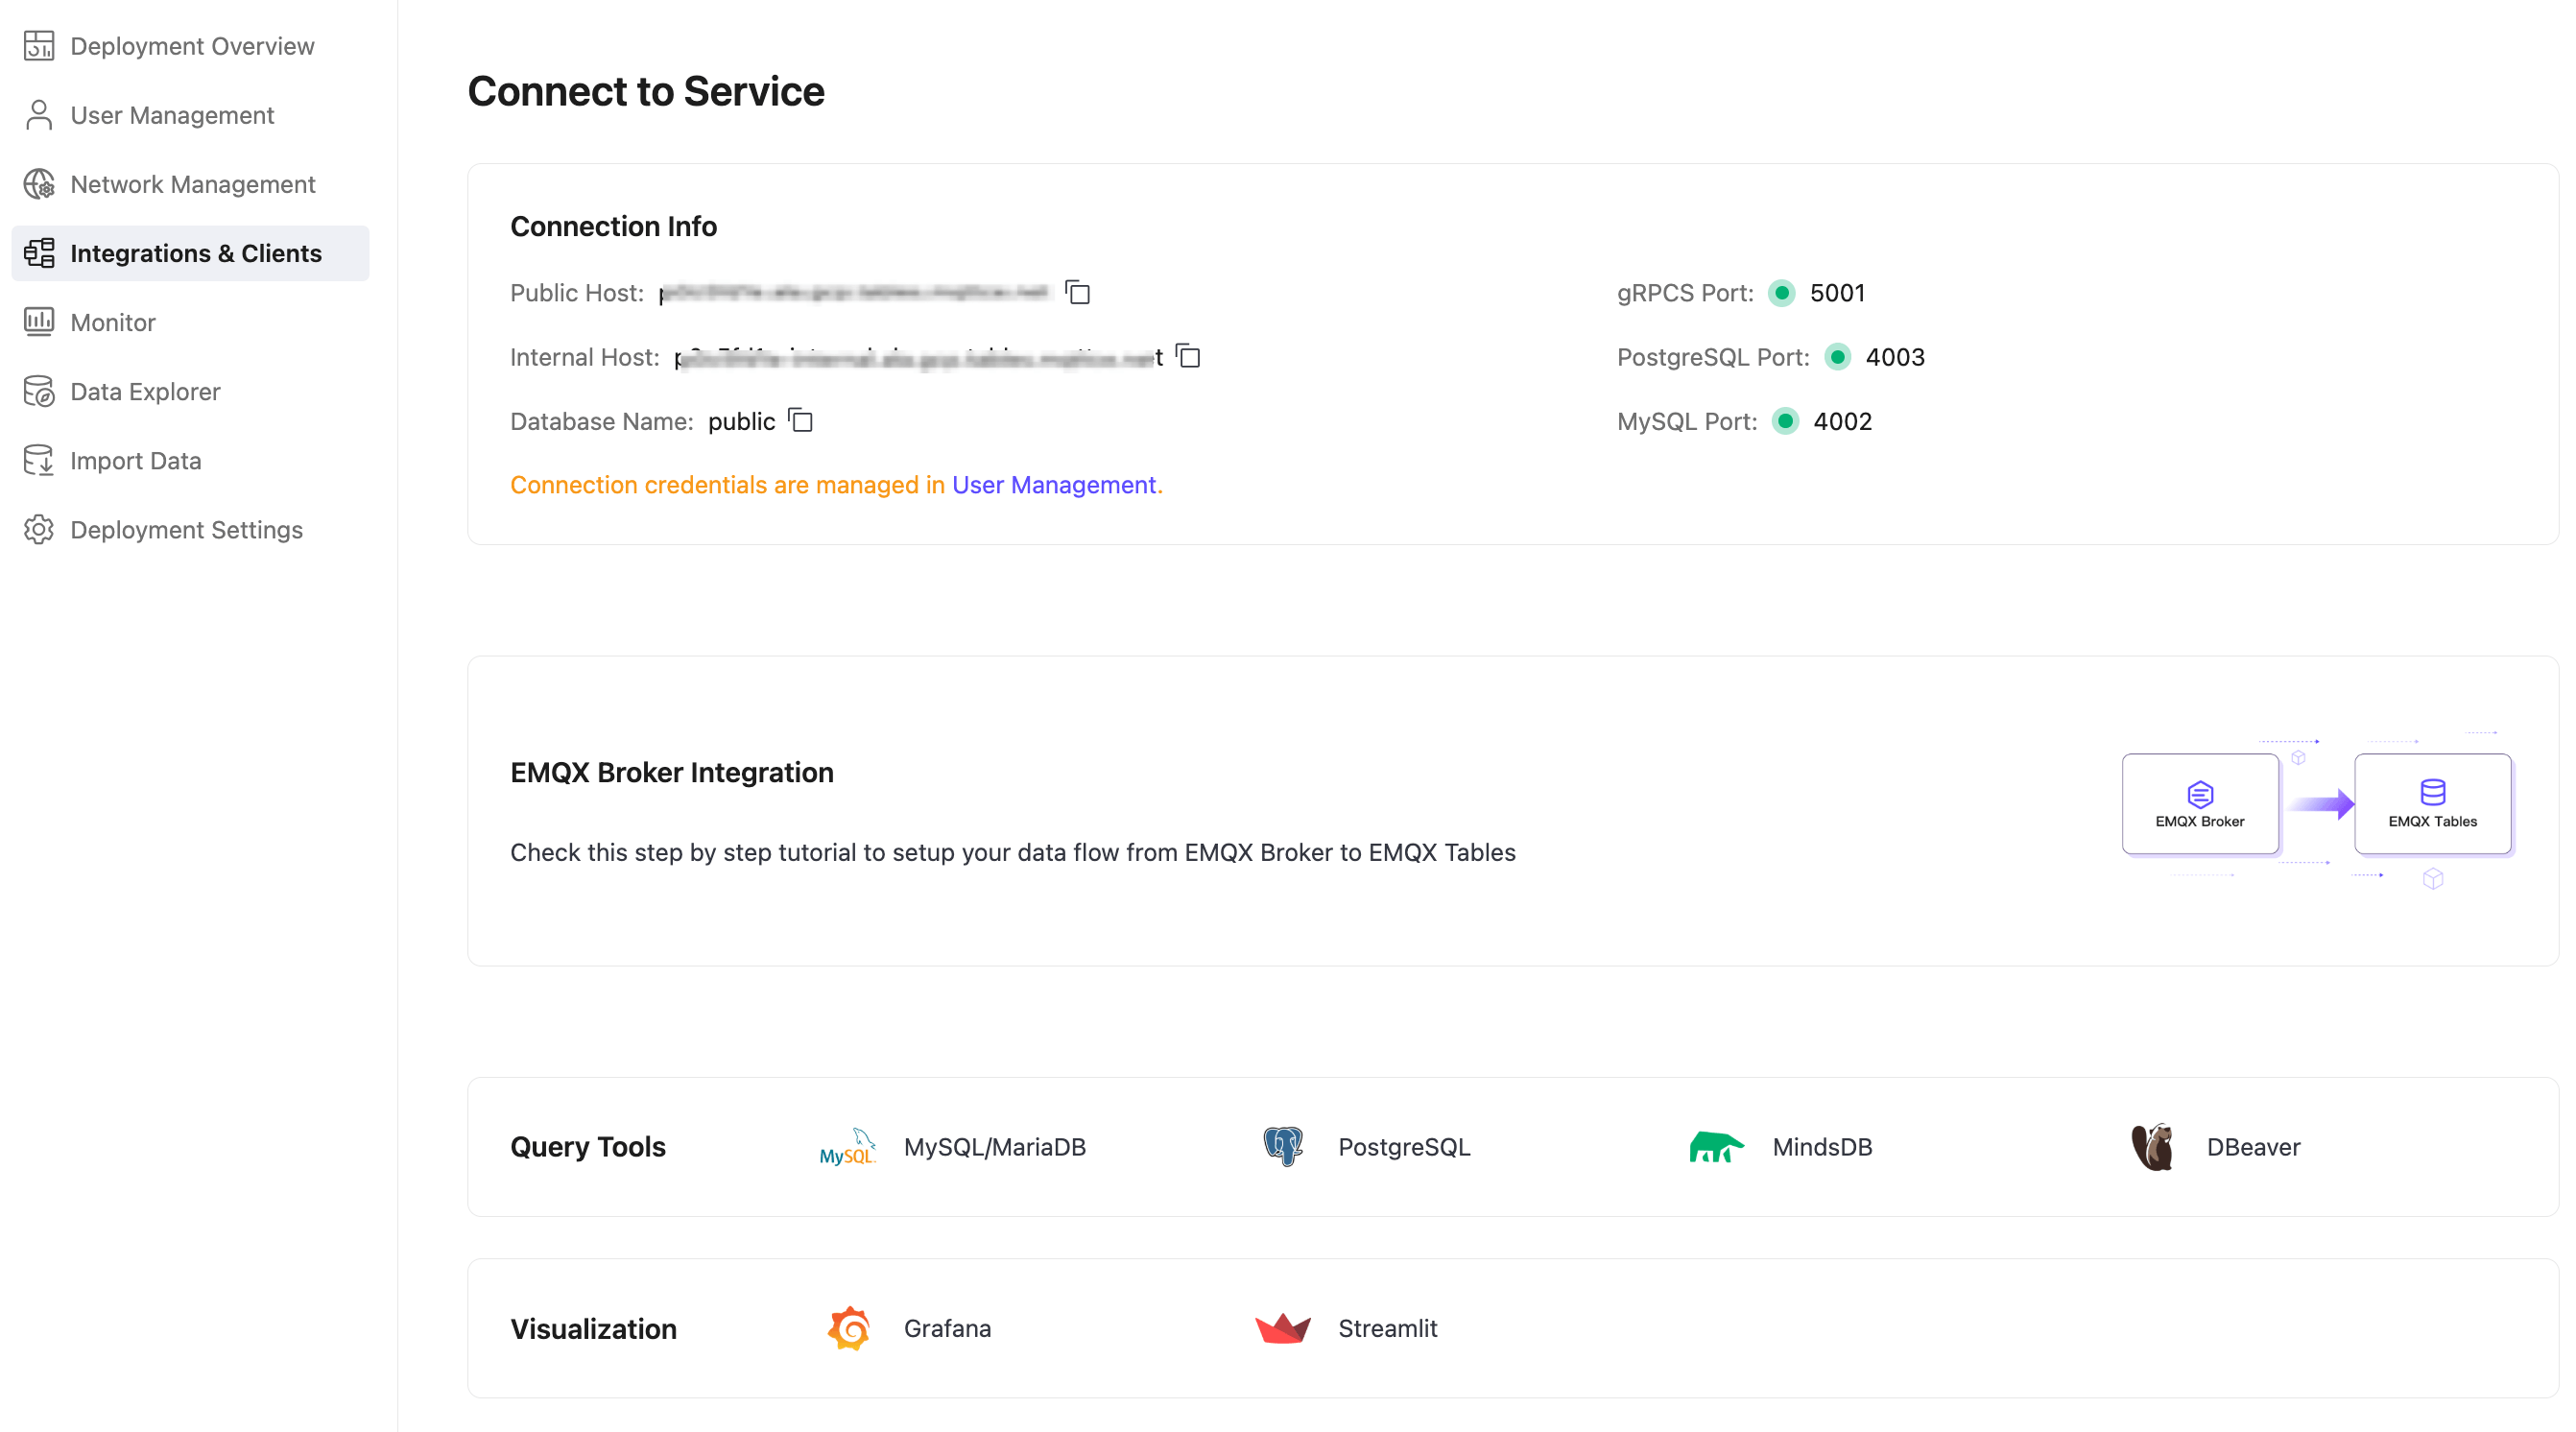Click the PostgreSQL Port green status dot
The image size is (2576, 1432).
click(1838, 357)
